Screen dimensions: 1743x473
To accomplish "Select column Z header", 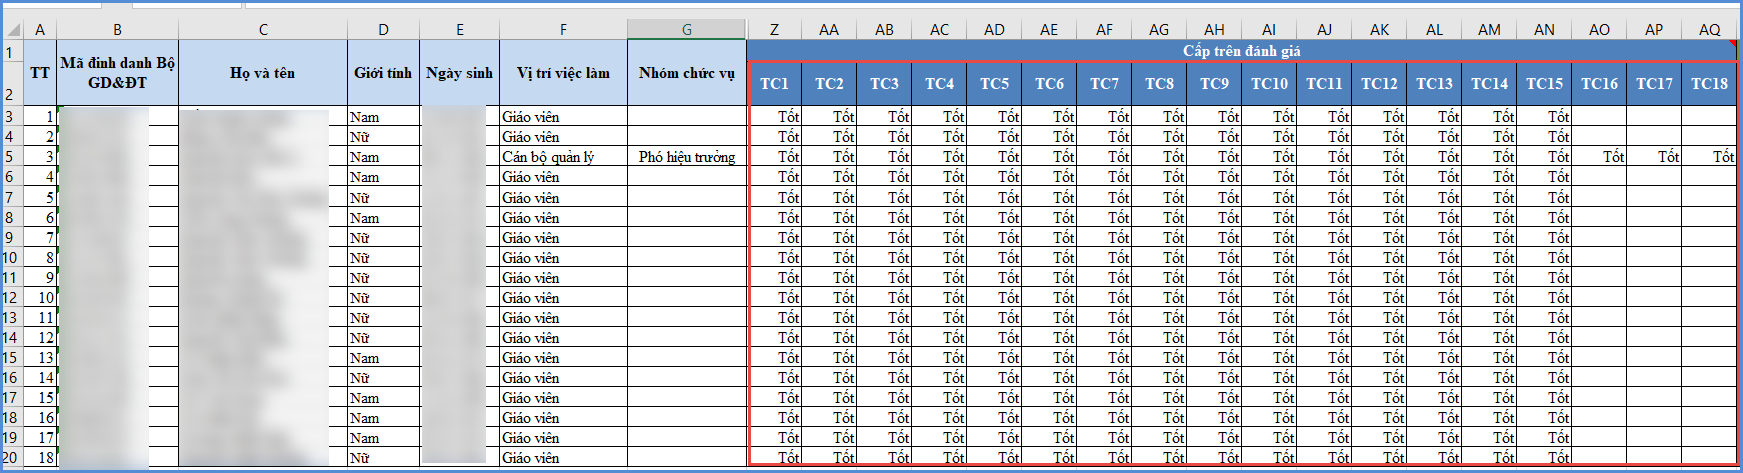I will pos(774,29).
